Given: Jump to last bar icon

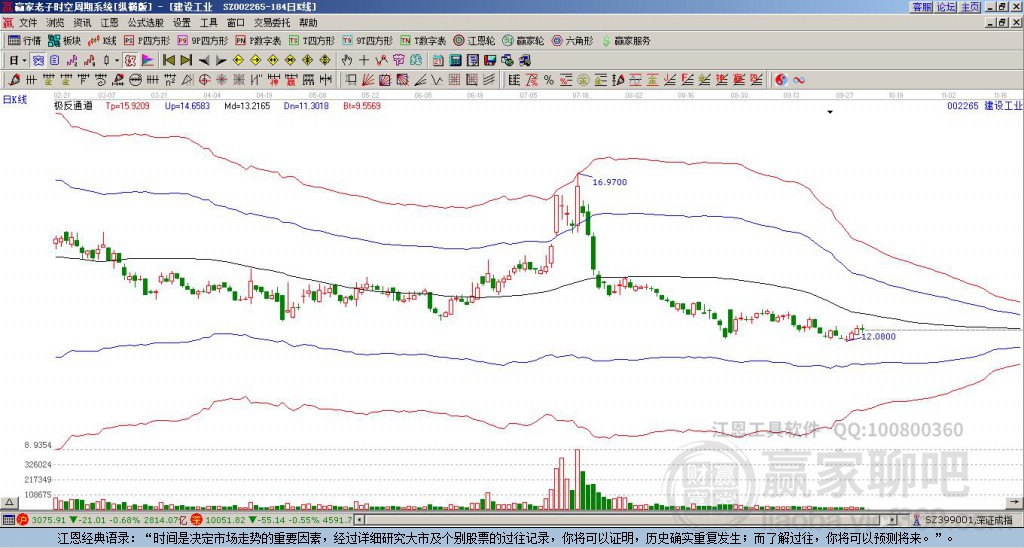Looking at the screenshot, I should 186,61.
